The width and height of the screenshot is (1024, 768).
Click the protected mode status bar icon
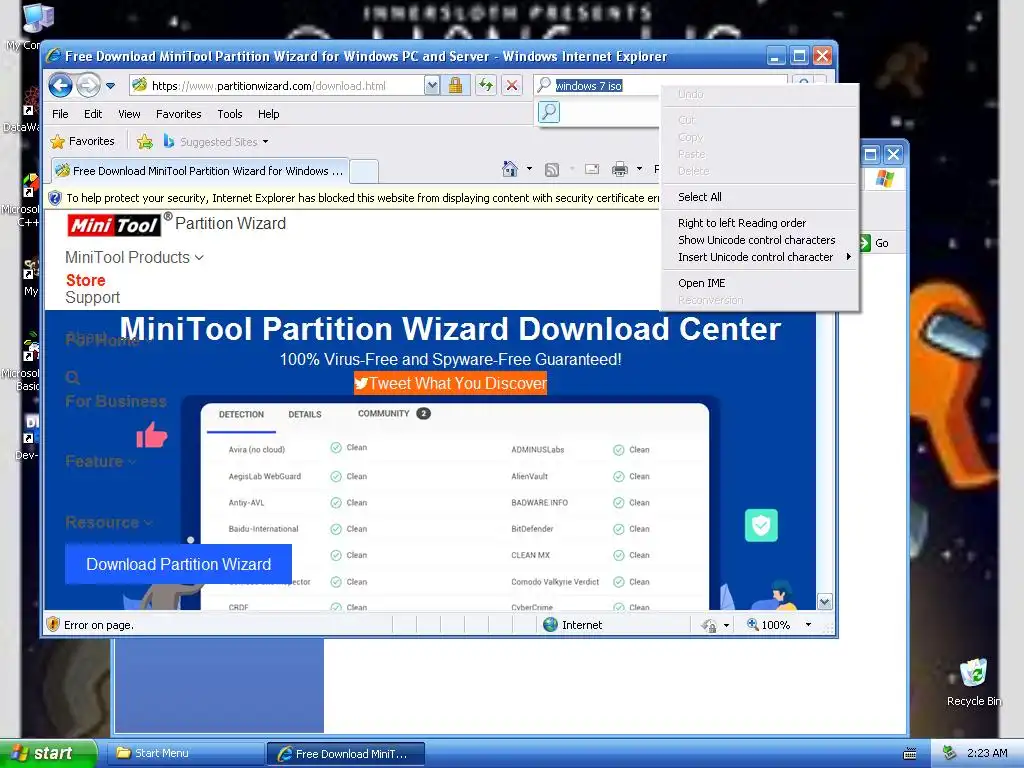pos(709,625)
